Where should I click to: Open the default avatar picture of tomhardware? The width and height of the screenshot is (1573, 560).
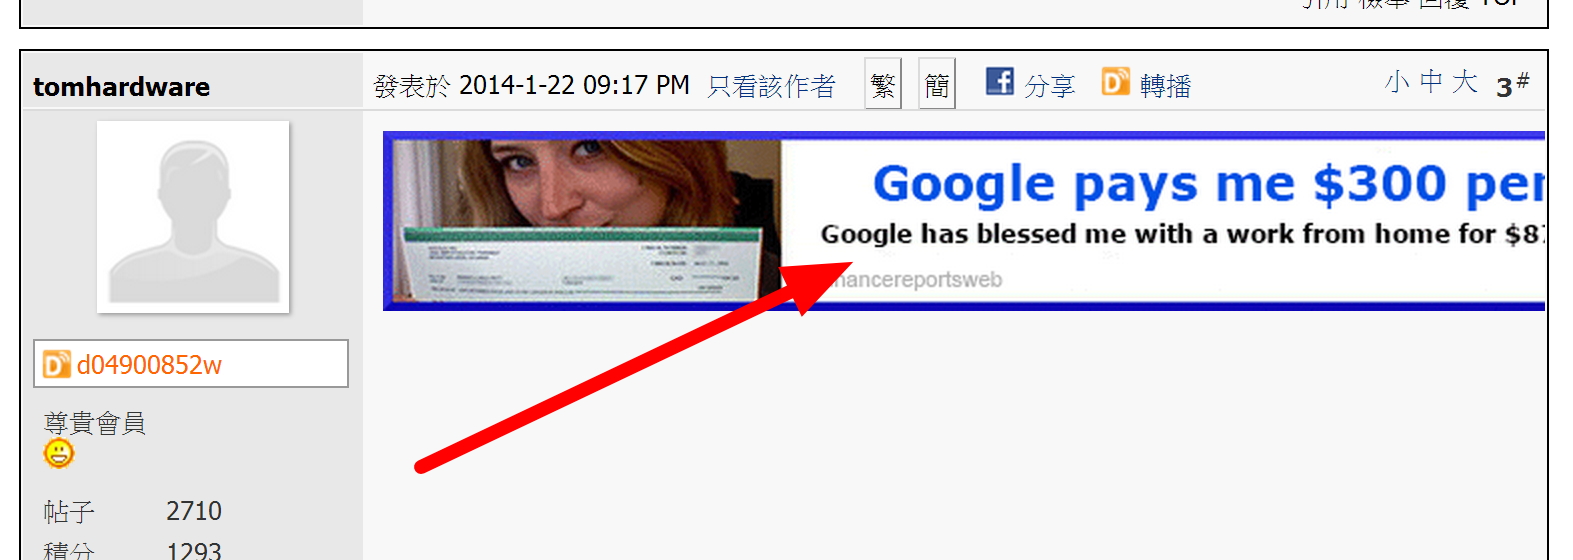193,217
